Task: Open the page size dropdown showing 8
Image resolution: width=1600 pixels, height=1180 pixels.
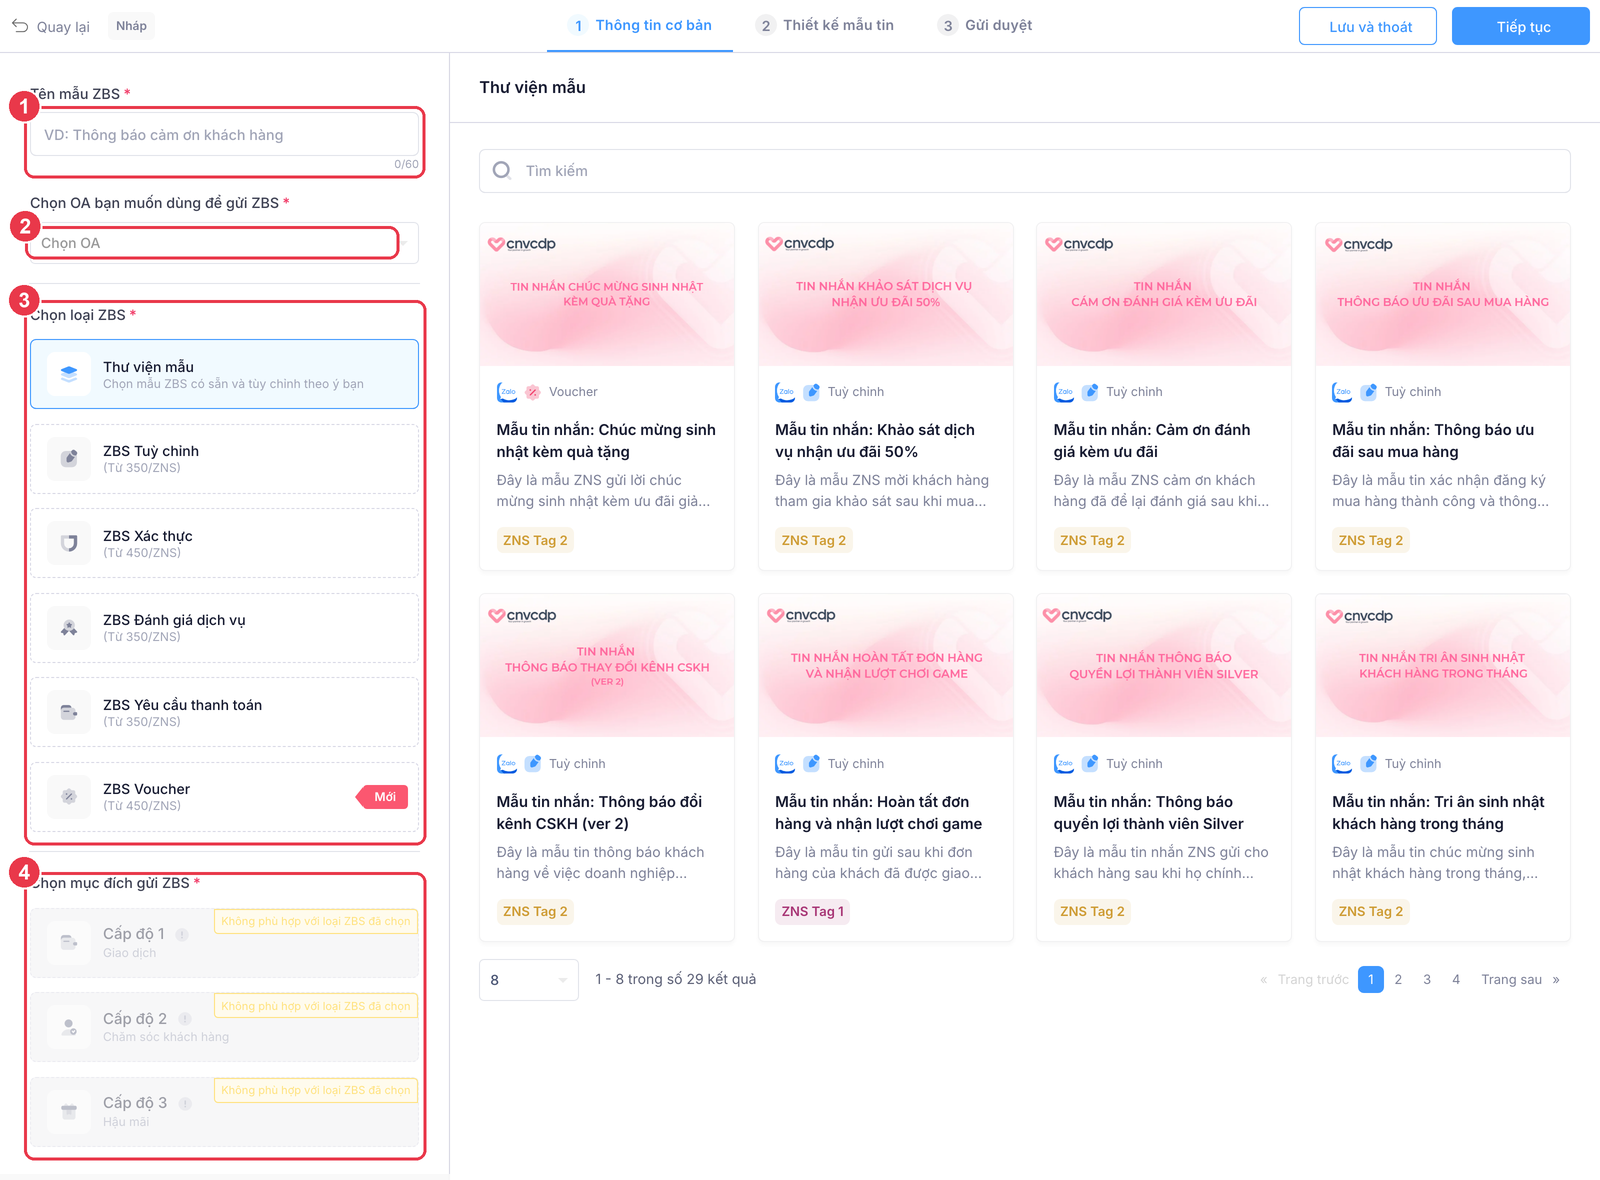Action: pyautogui.click(x=528, y=980)
